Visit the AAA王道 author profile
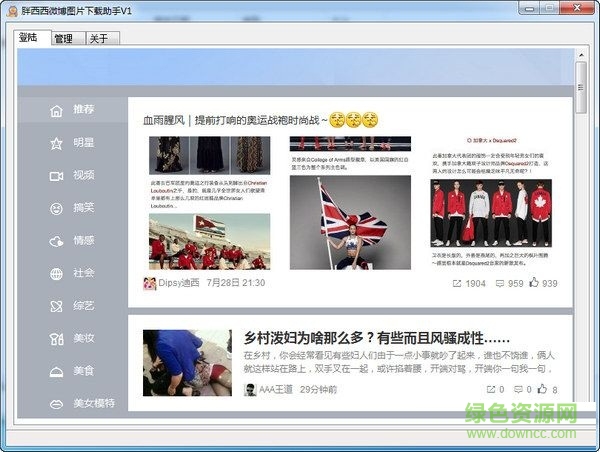Viewport: 600px width, 452px height. (276, 390)
